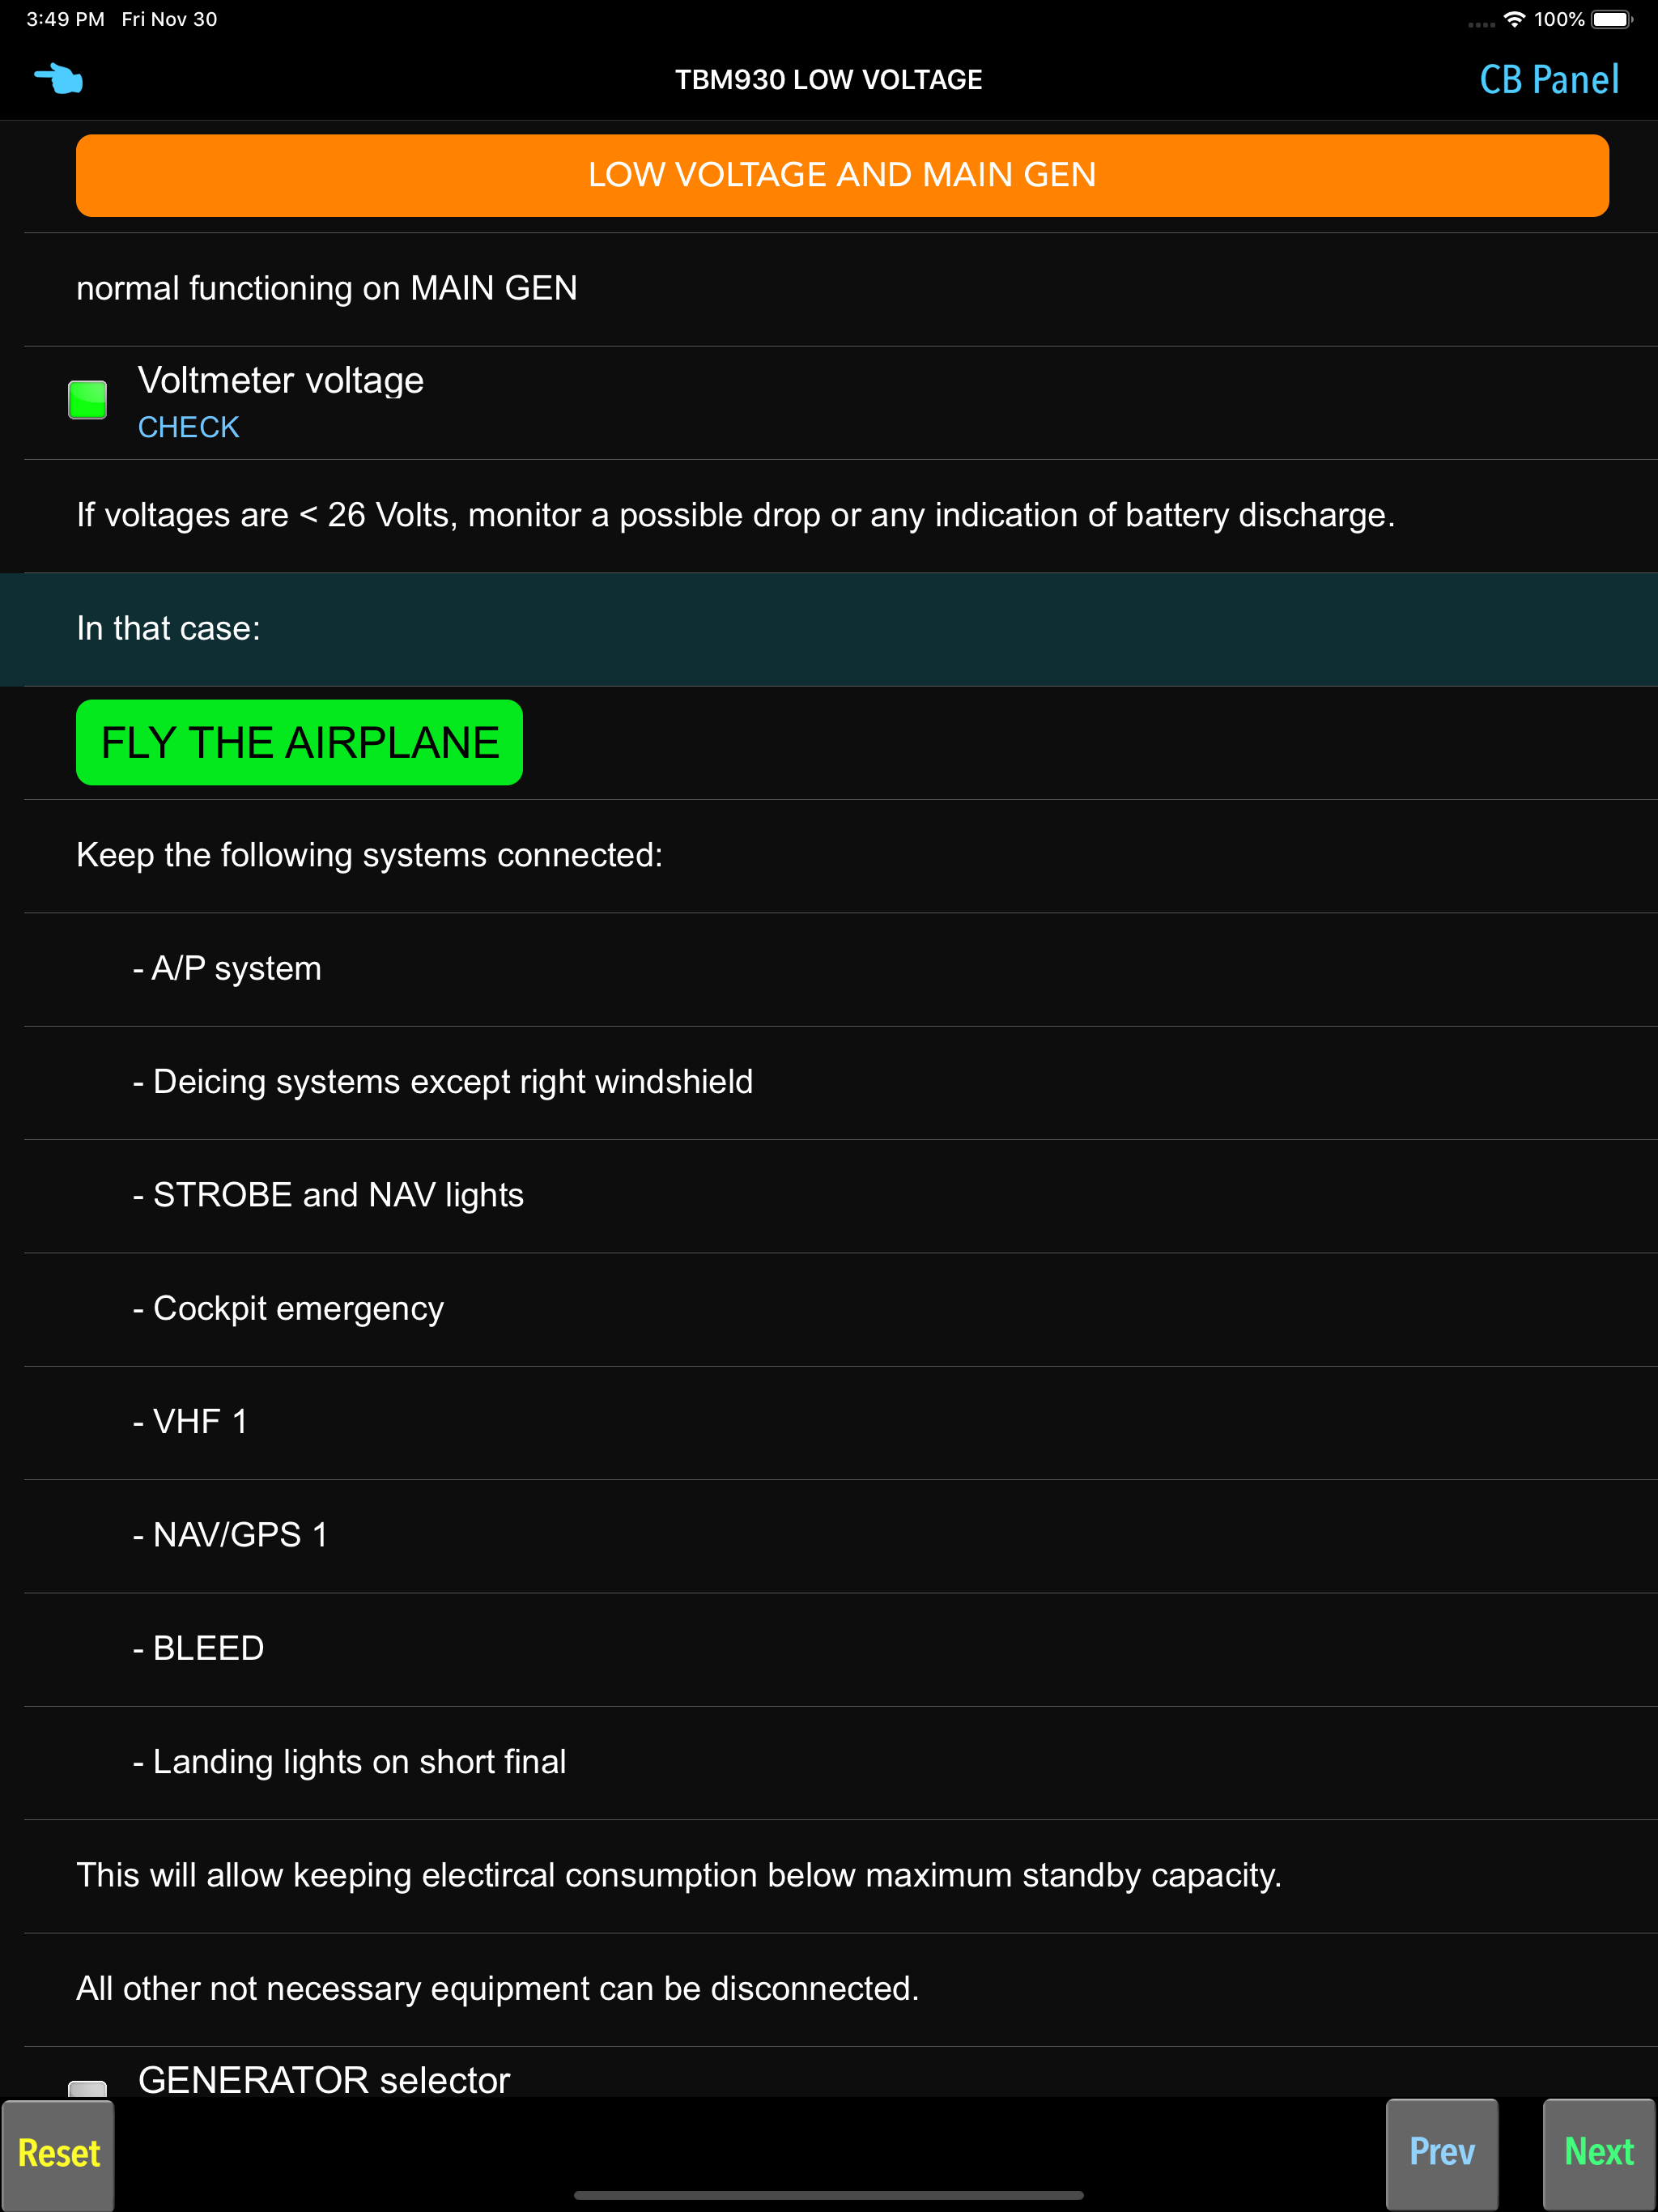Select the LOW VOLTAGE AND MAIN GEN banner
Viewport: 1658px width, 2212px height.
841,175
